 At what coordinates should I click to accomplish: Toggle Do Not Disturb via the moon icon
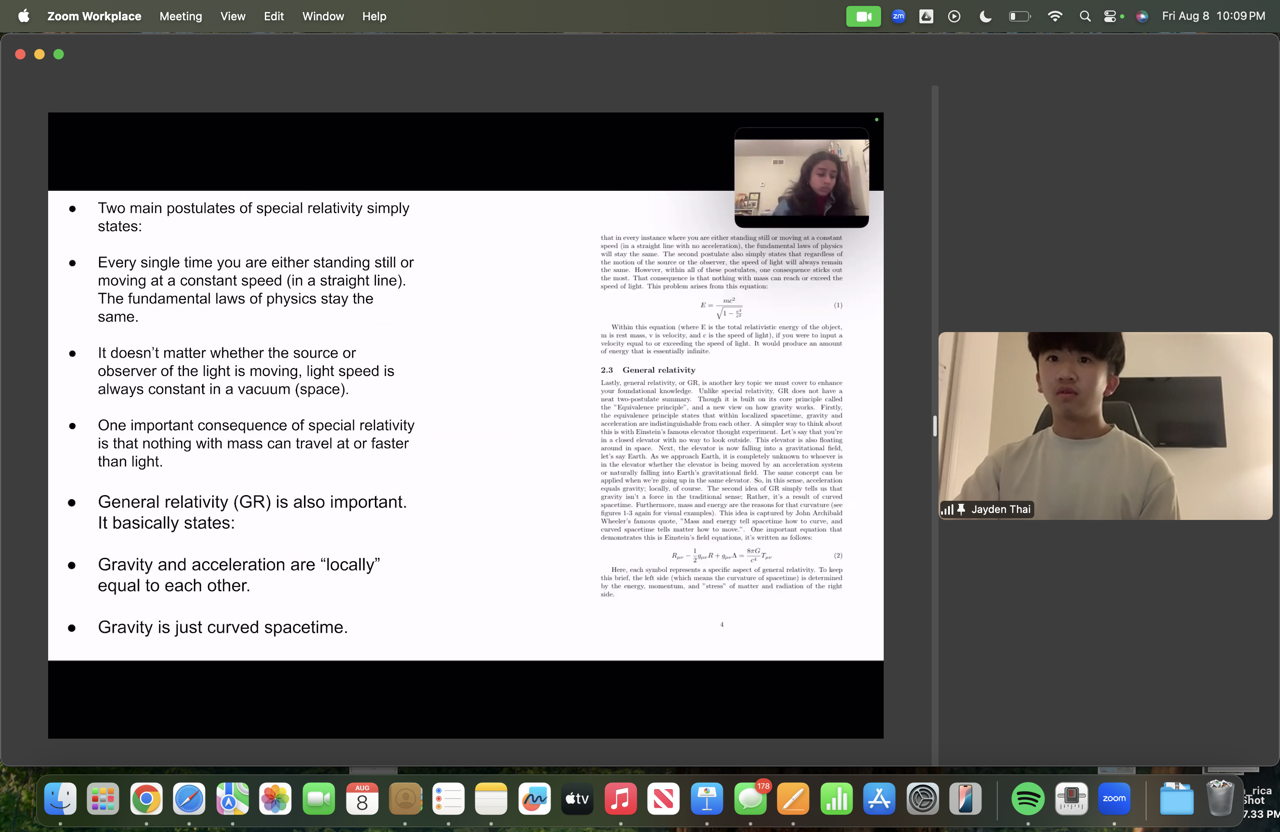[x=984, y=16]
